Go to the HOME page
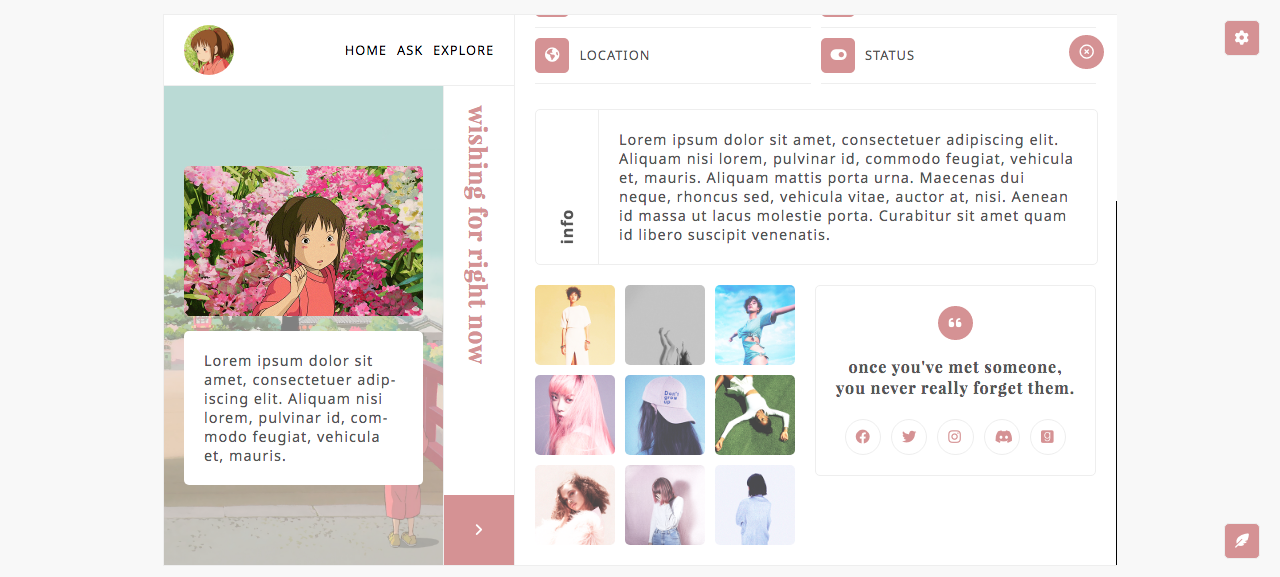Image resolution: width=1280 pixels, height=577 pixels. point(366,50)
